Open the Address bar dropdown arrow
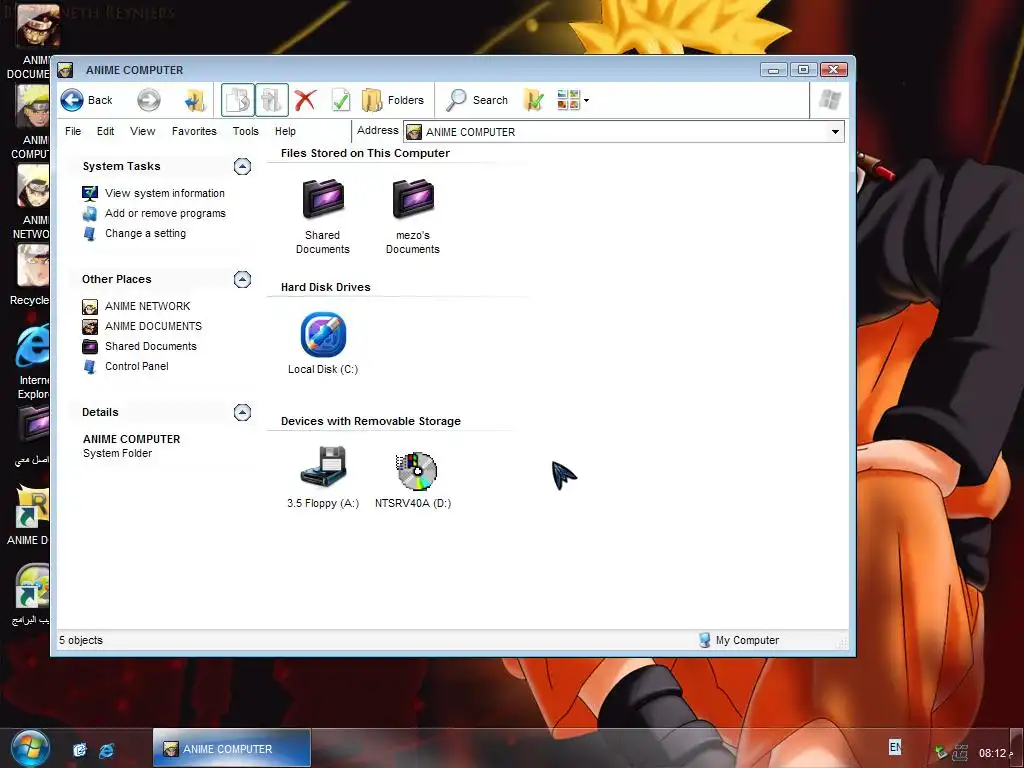The width and height of the screenshot is (1024, 768). tap(835, 132)
